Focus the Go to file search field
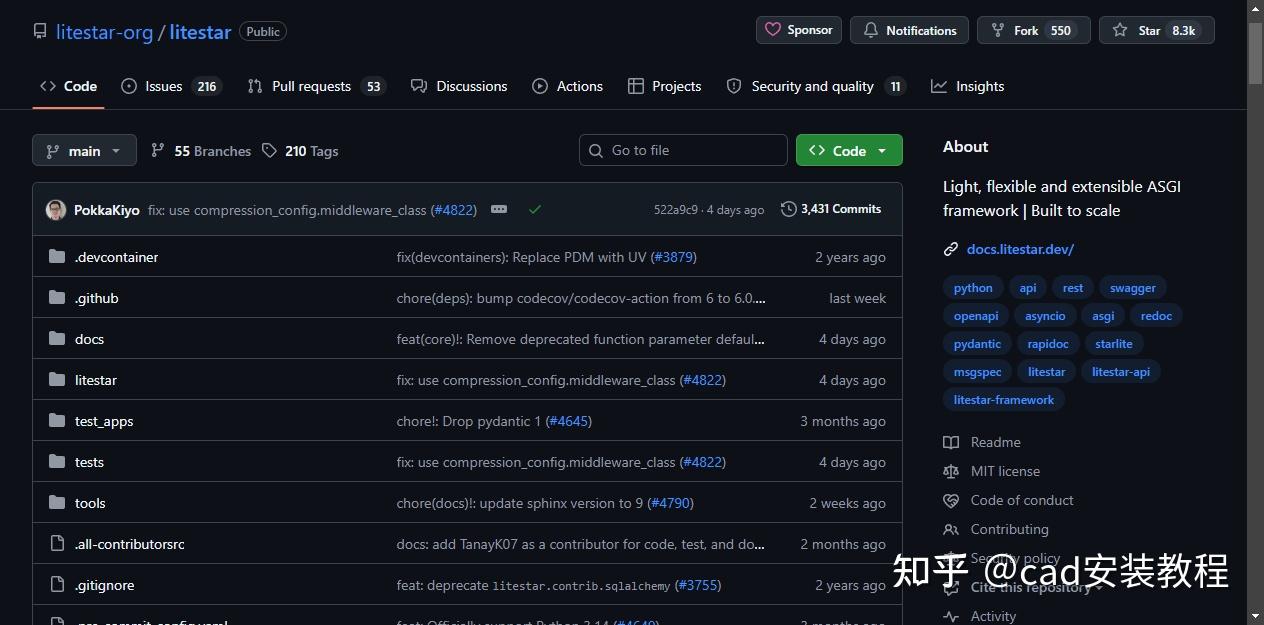This screenshot has width=1264, height=625. (x=683, y=150)
